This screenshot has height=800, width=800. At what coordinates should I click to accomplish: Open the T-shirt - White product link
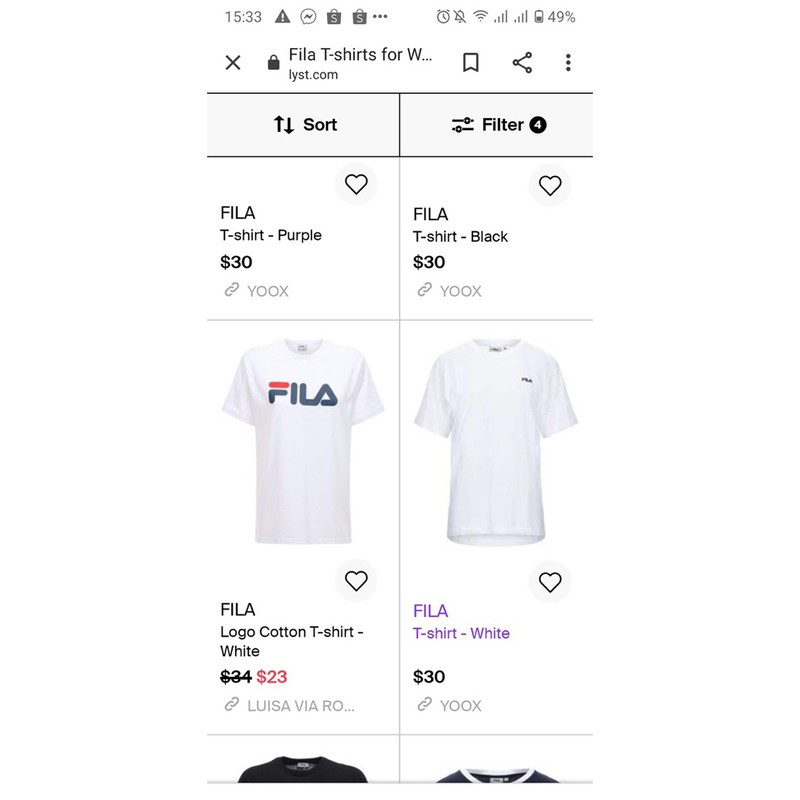[461, 633]
